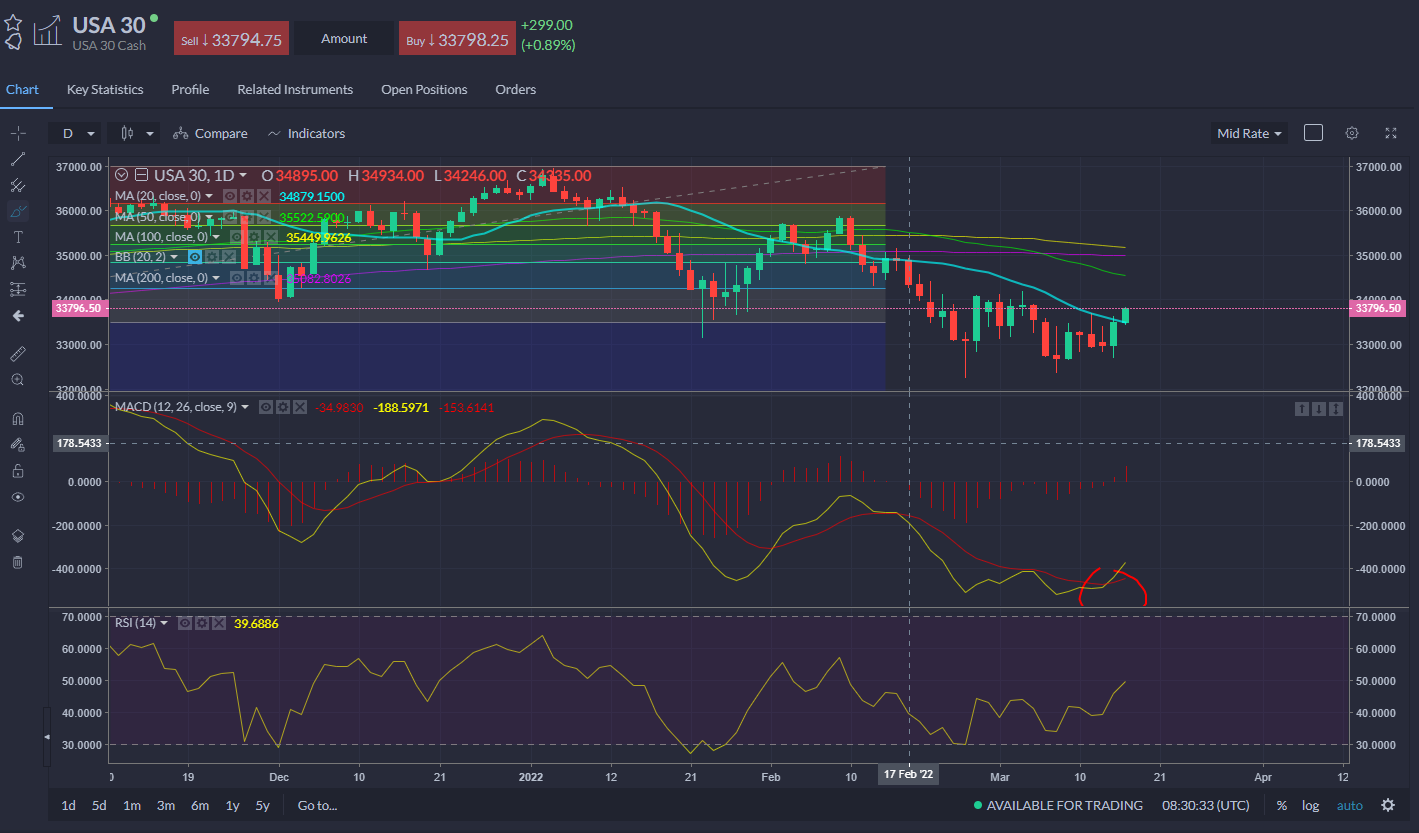Click the zoom-in magnifier tool
The width and height of the screenshot is (1419, 833).
click(x=17, y=380)
